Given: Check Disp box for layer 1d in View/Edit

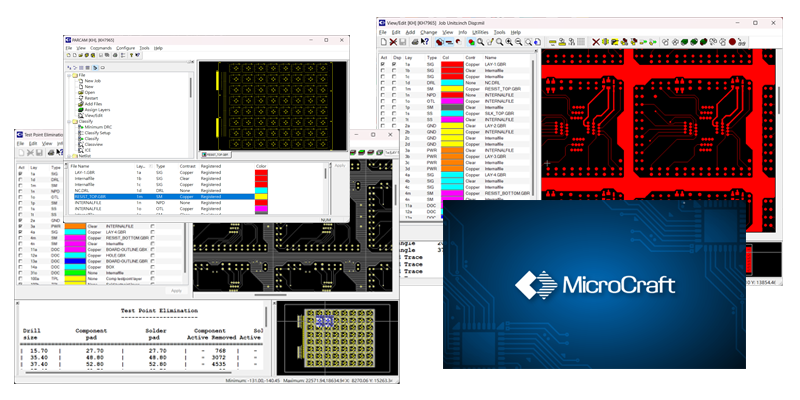Looking at the screenshot, I should pos(393,83).
